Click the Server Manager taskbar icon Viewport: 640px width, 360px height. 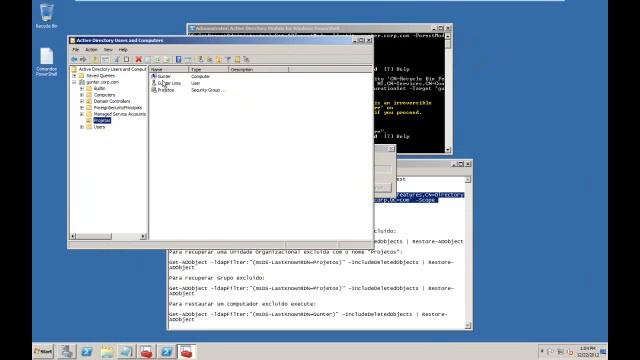coord(67,351)
